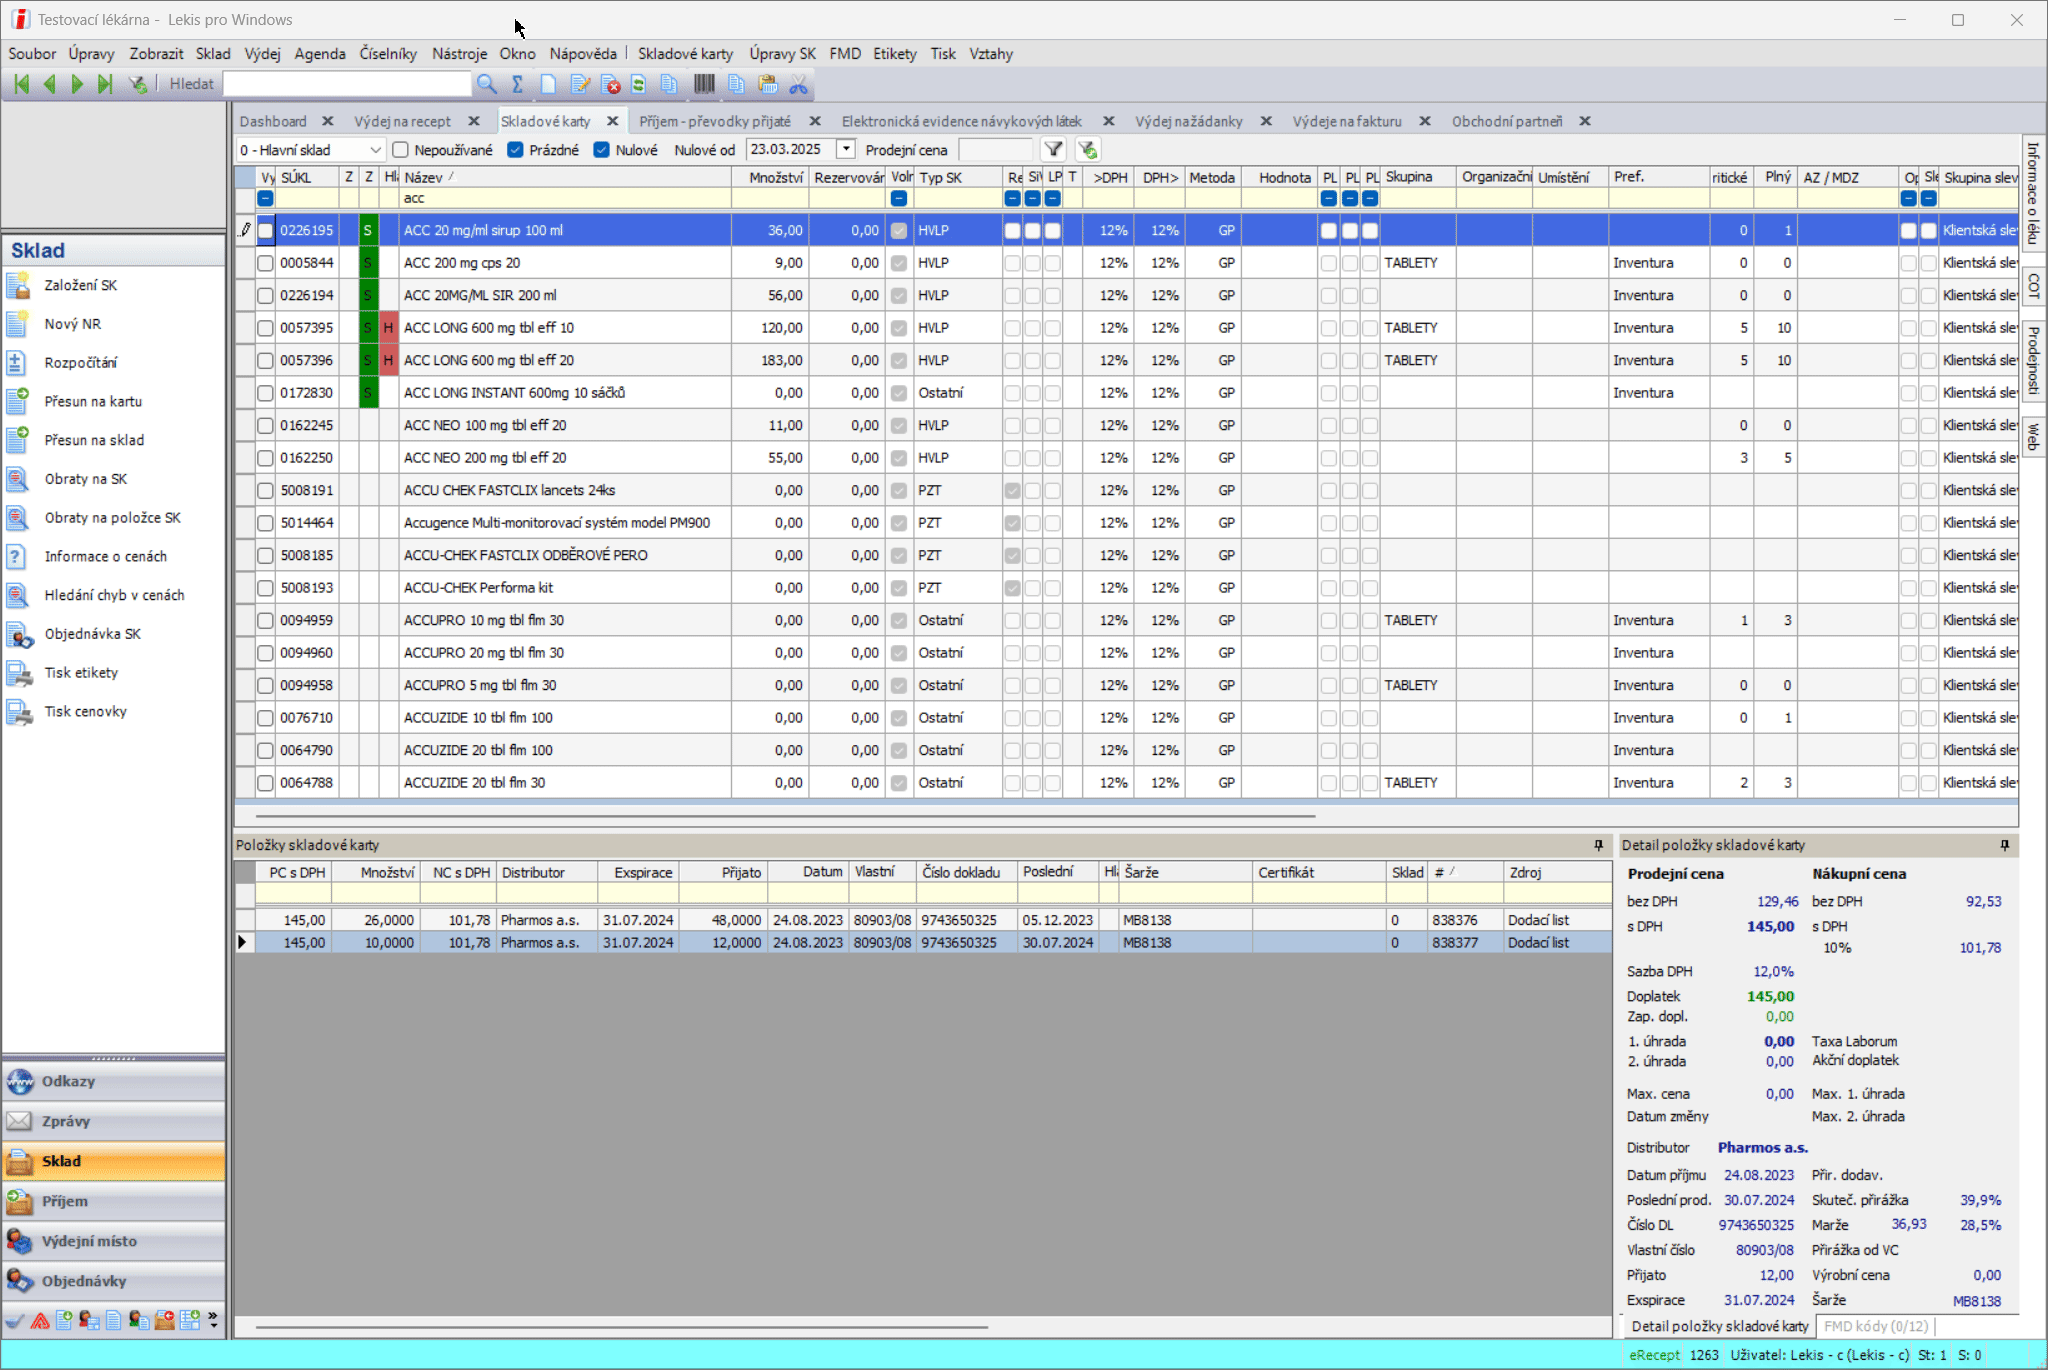Check row checkbox for ACCU-CHEK Performa kit

click(265, 588)
